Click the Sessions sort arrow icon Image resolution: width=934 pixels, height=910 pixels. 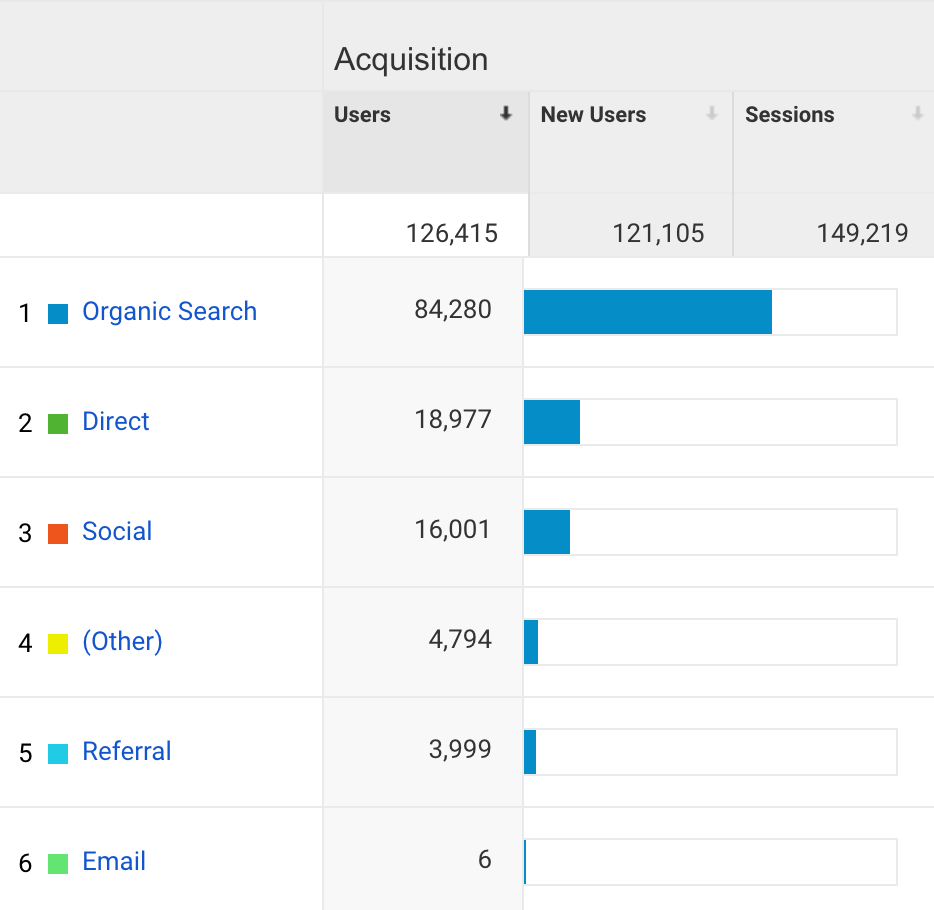click(x=917, y=114)
